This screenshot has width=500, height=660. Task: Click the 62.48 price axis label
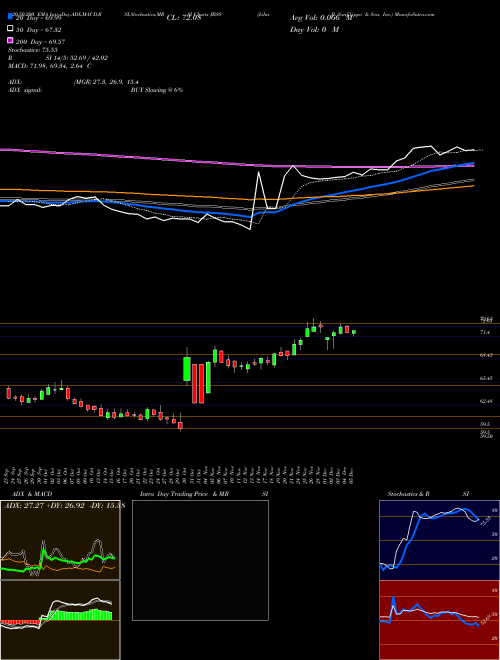(x=486, y=401)
